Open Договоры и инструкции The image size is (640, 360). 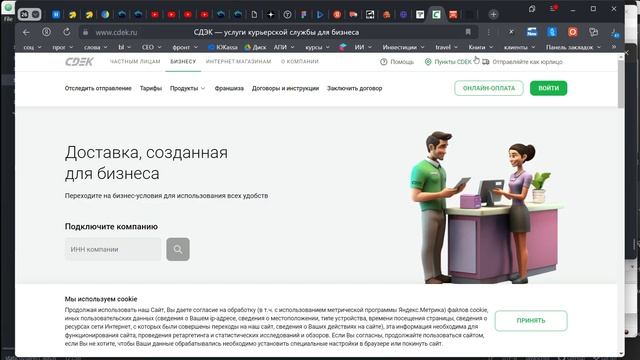pos(285,88)
